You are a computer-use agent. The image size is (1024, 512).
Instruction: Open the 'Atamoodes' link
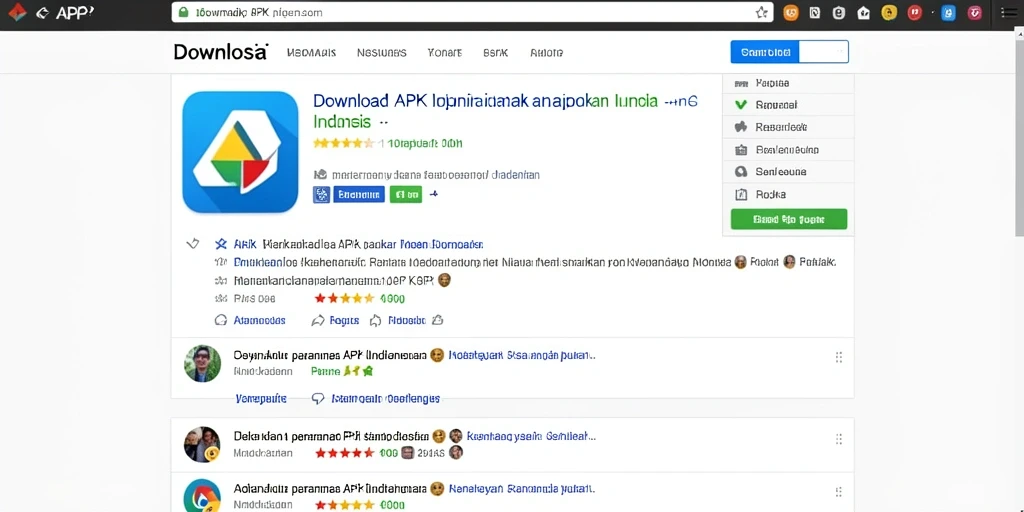point(259,321)
